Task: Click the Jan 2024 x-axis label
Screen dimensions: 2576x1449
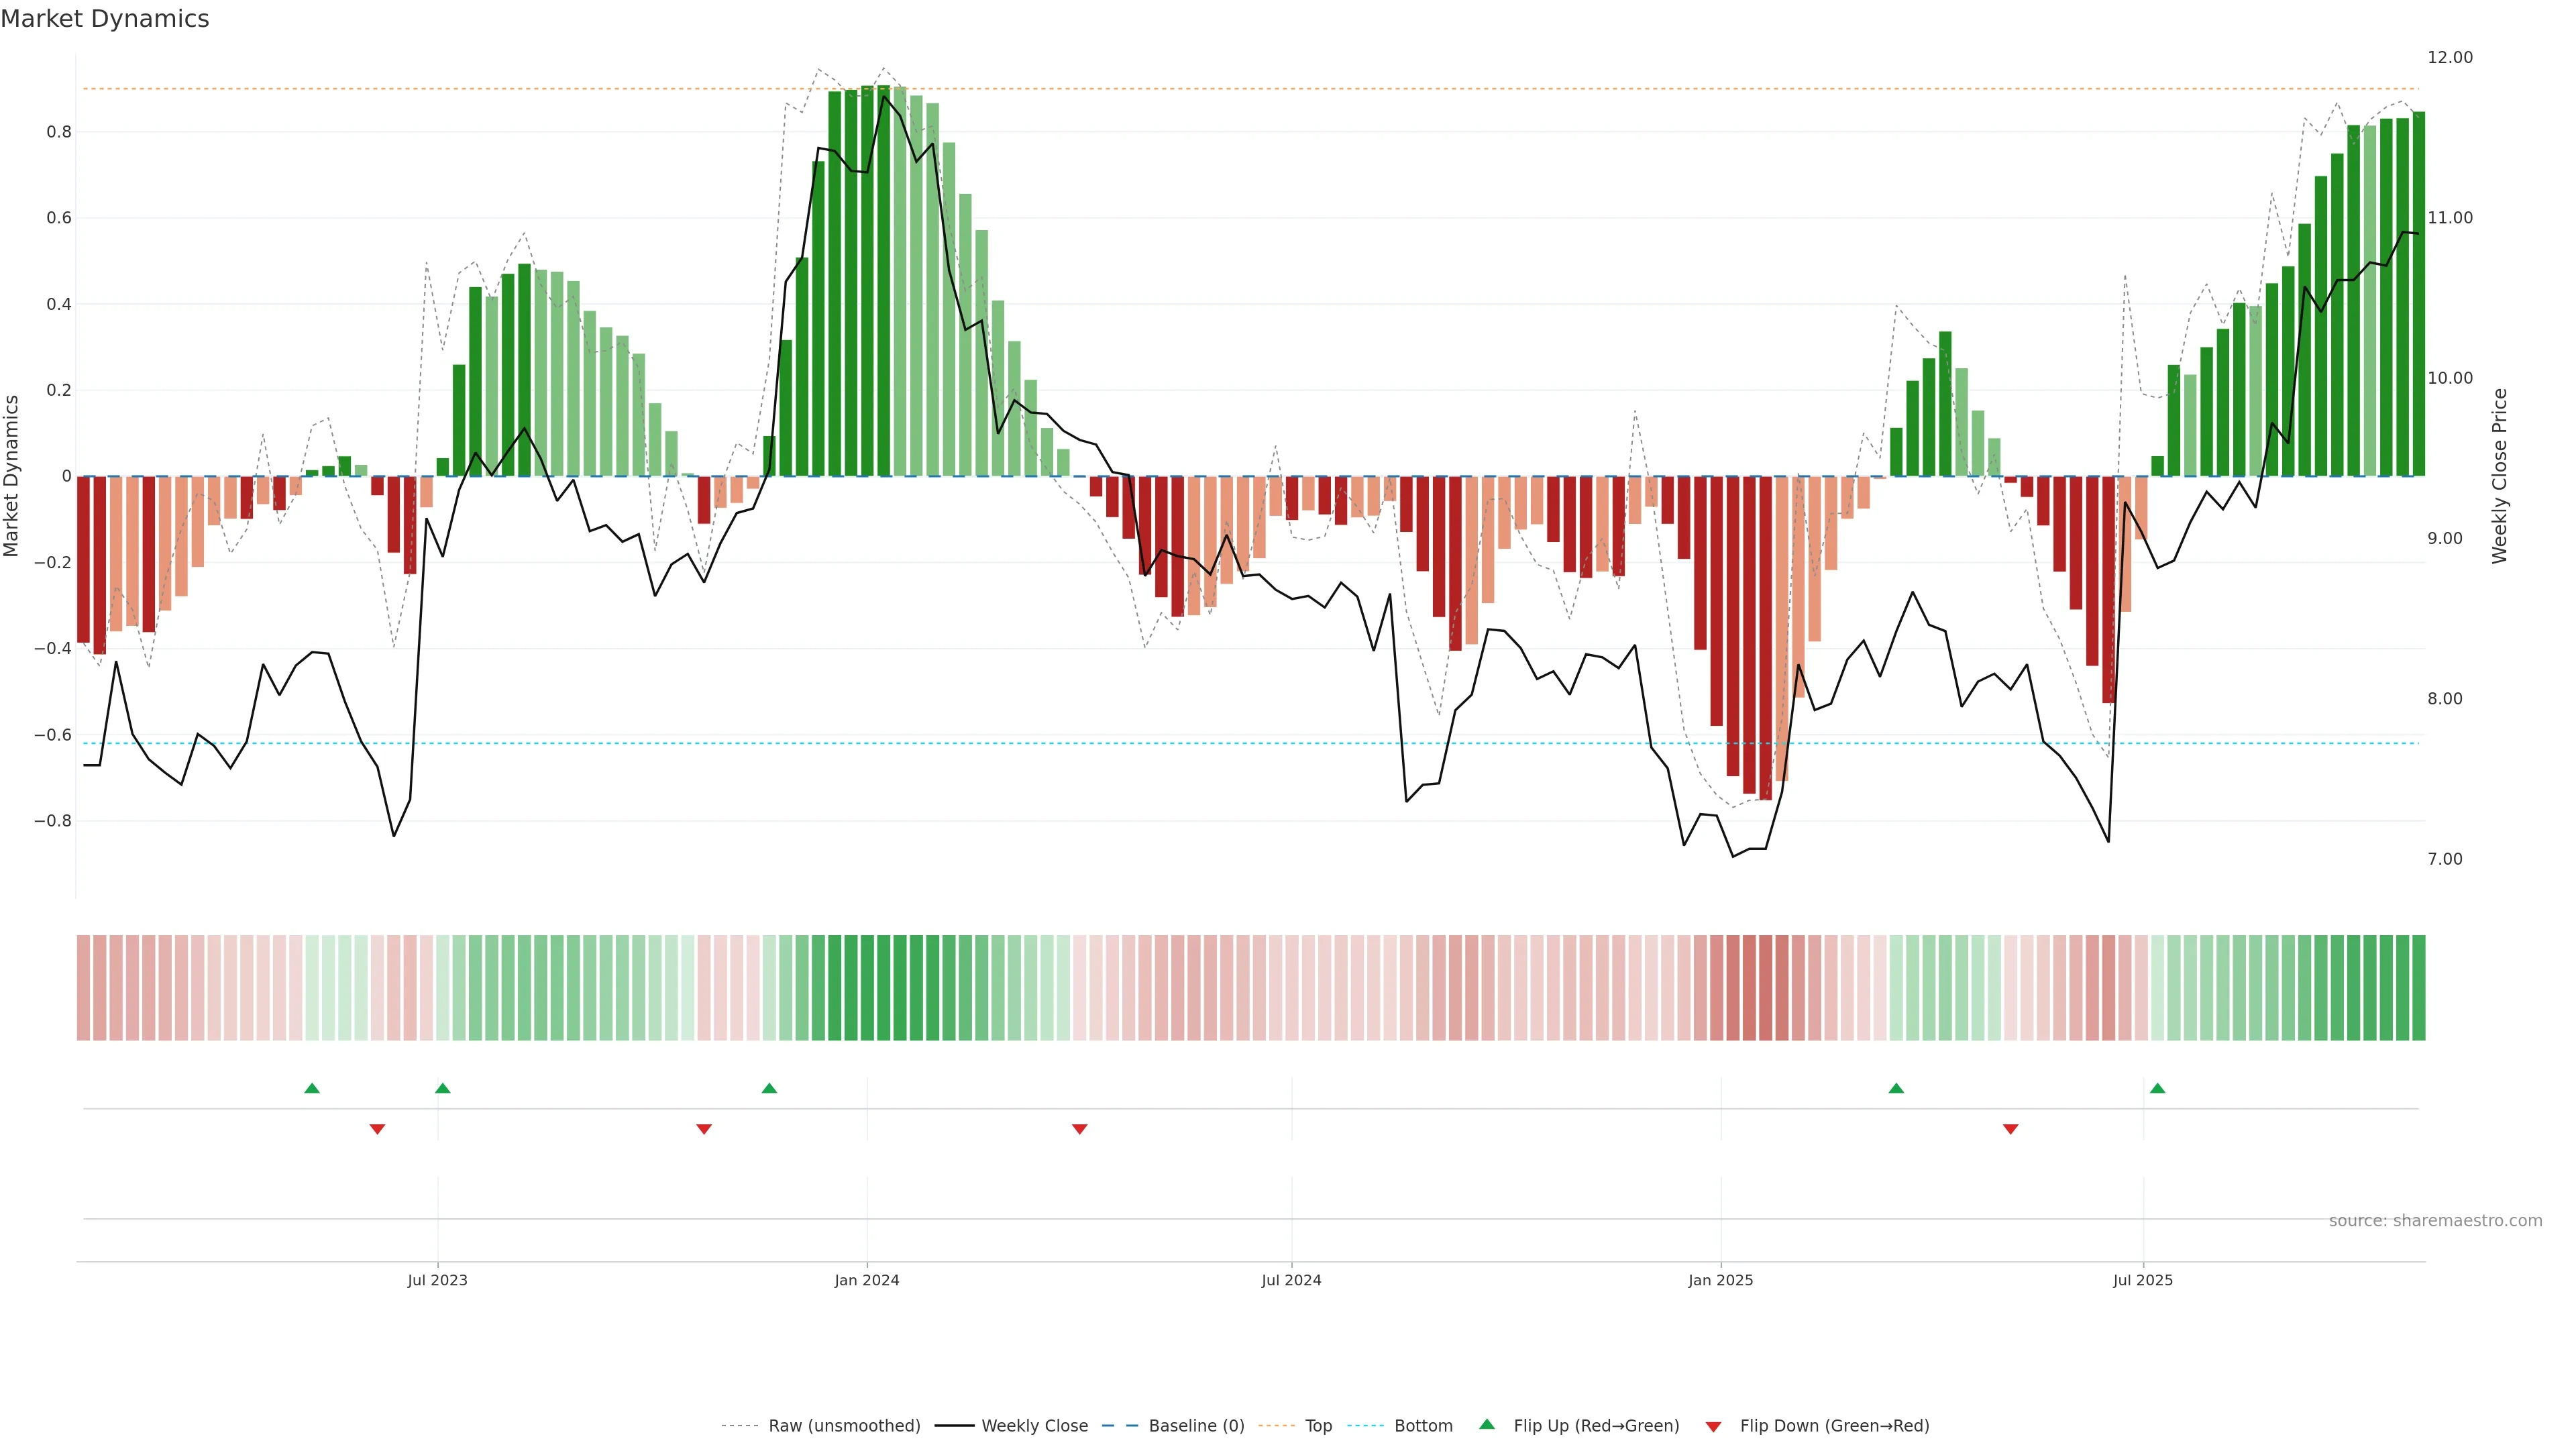Action: coord(867,1280)
